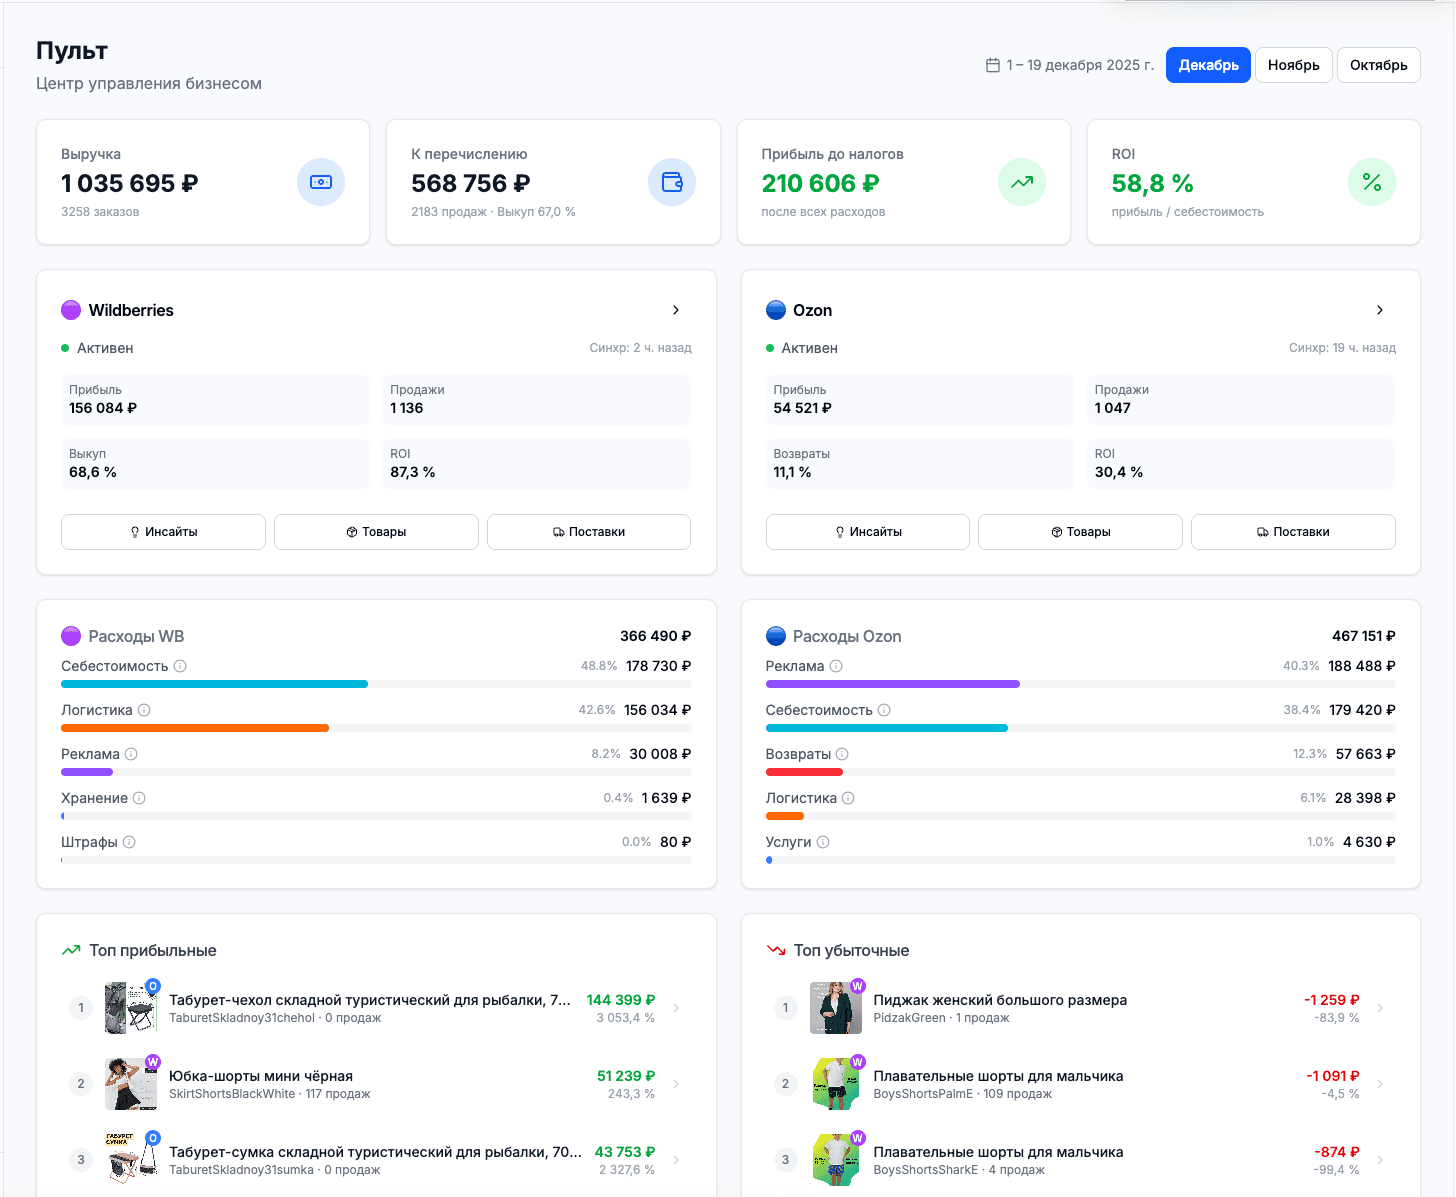Click the Товары button in the Wildberries card
This screenshot has height=1197, width=1456.
376,532
